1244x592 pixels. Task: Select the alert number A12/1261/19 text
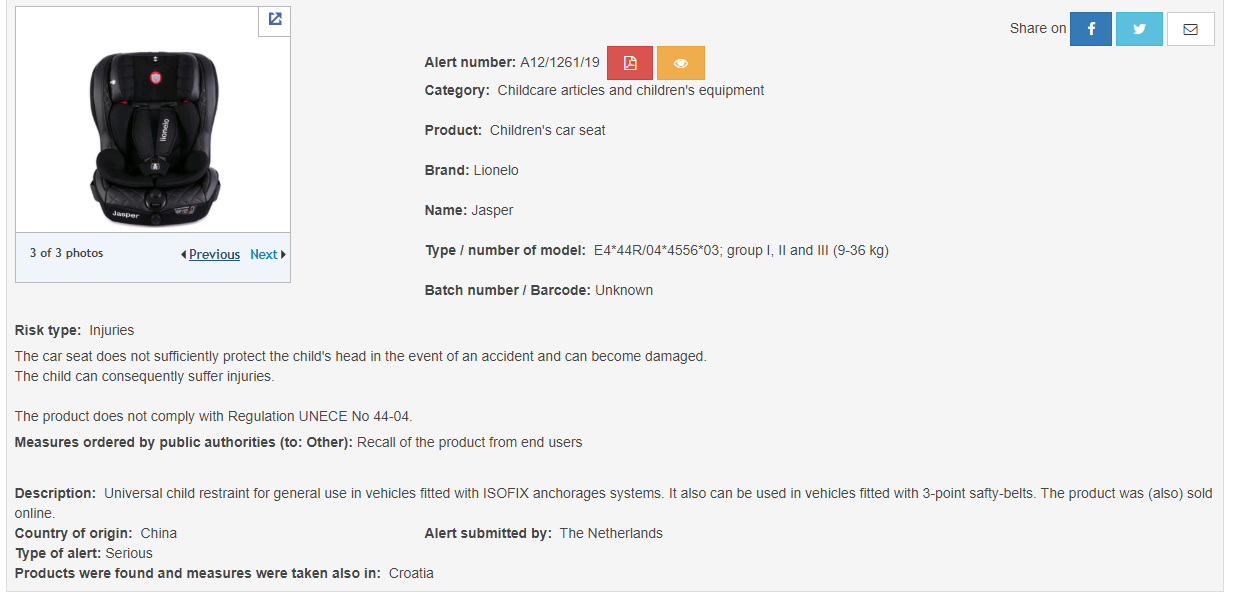560,62
